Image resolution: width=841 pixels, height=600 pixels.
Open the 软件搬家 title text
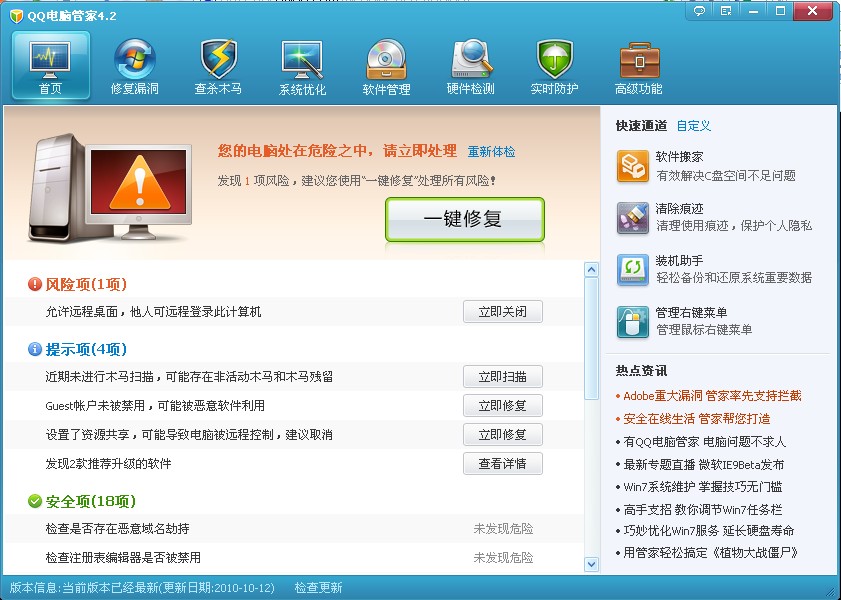point(679,157)
